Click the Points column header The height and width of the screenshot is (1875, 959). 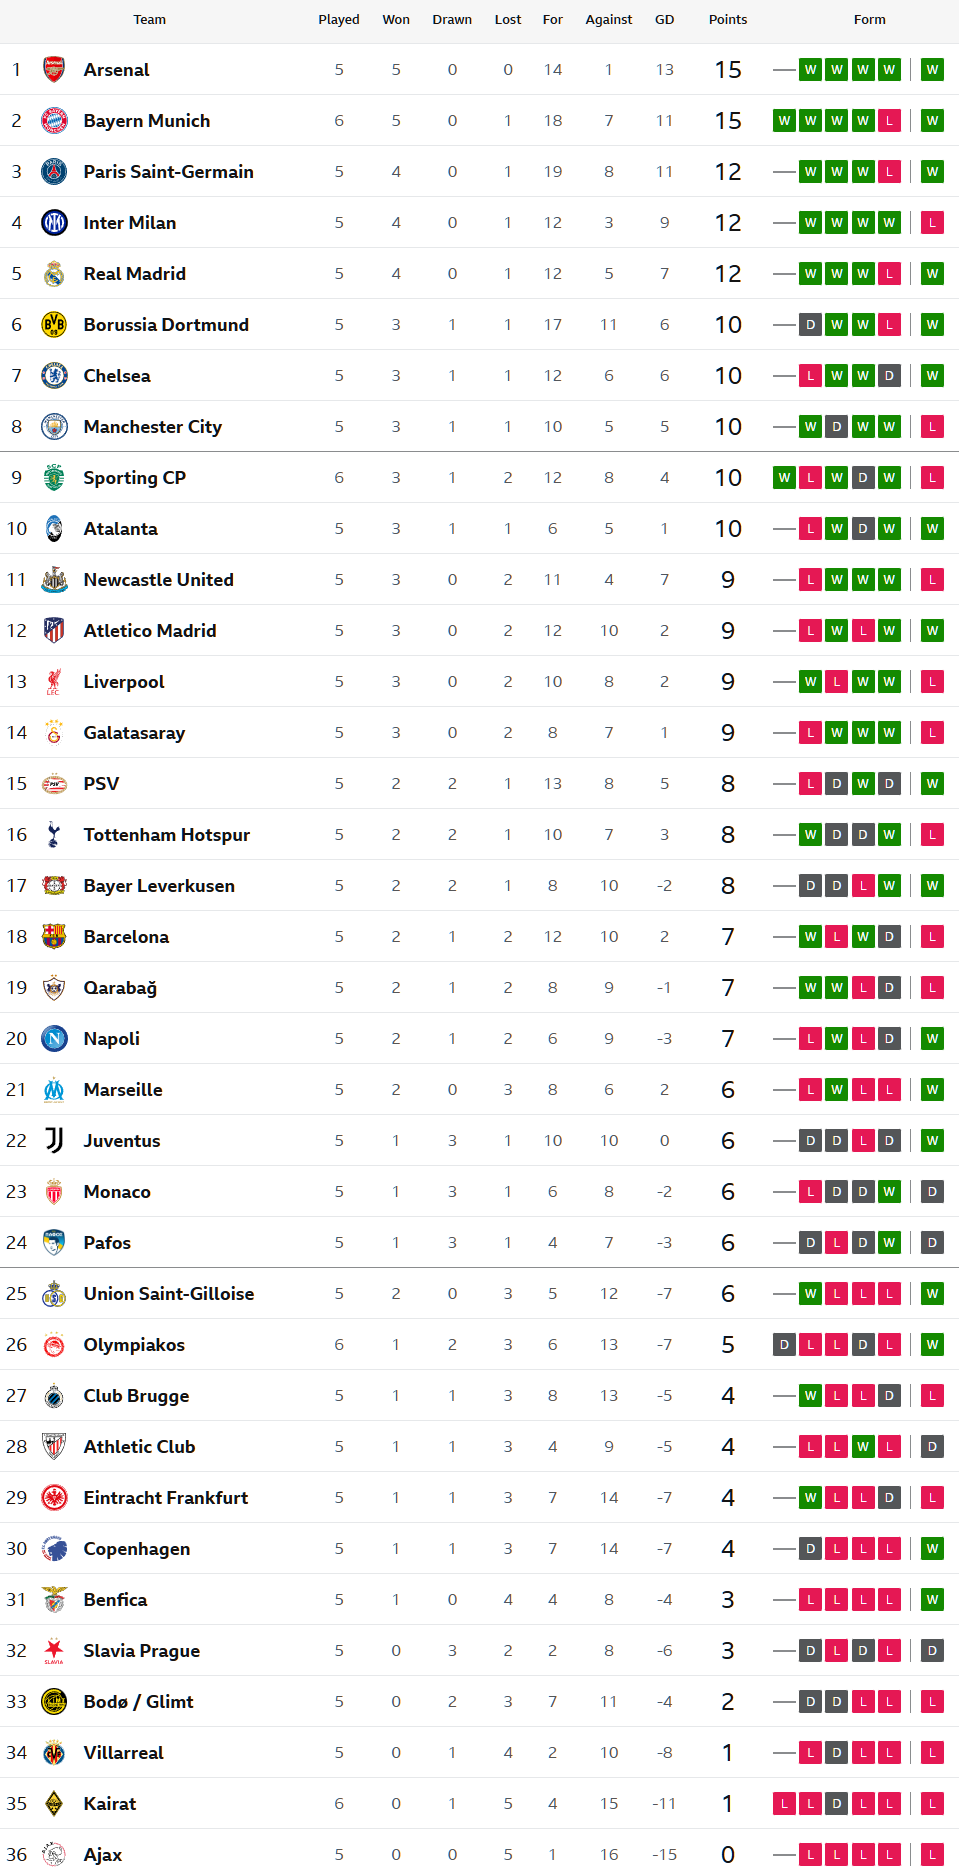click(x=727, y=20)
